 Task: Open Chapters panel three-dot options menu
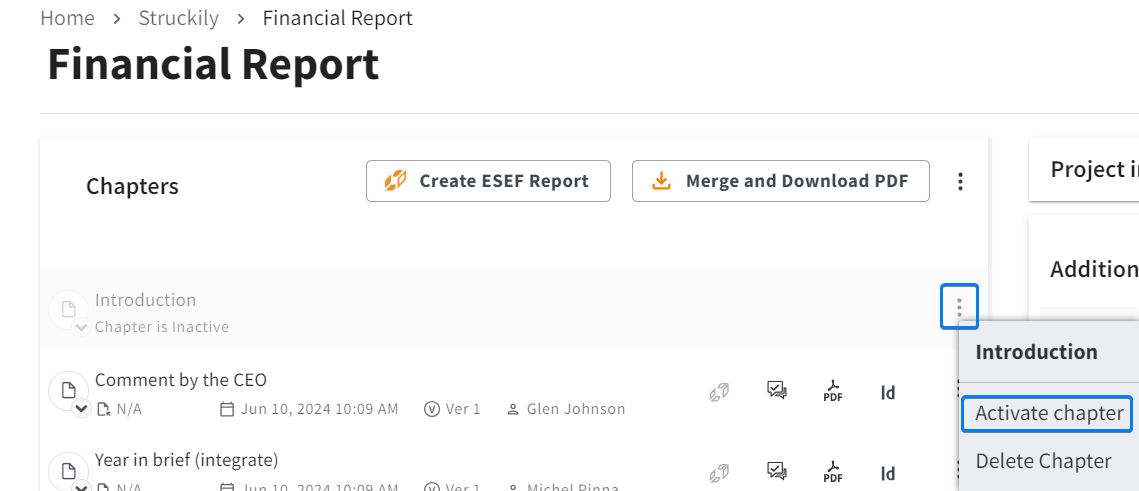(x=960, y=182)
